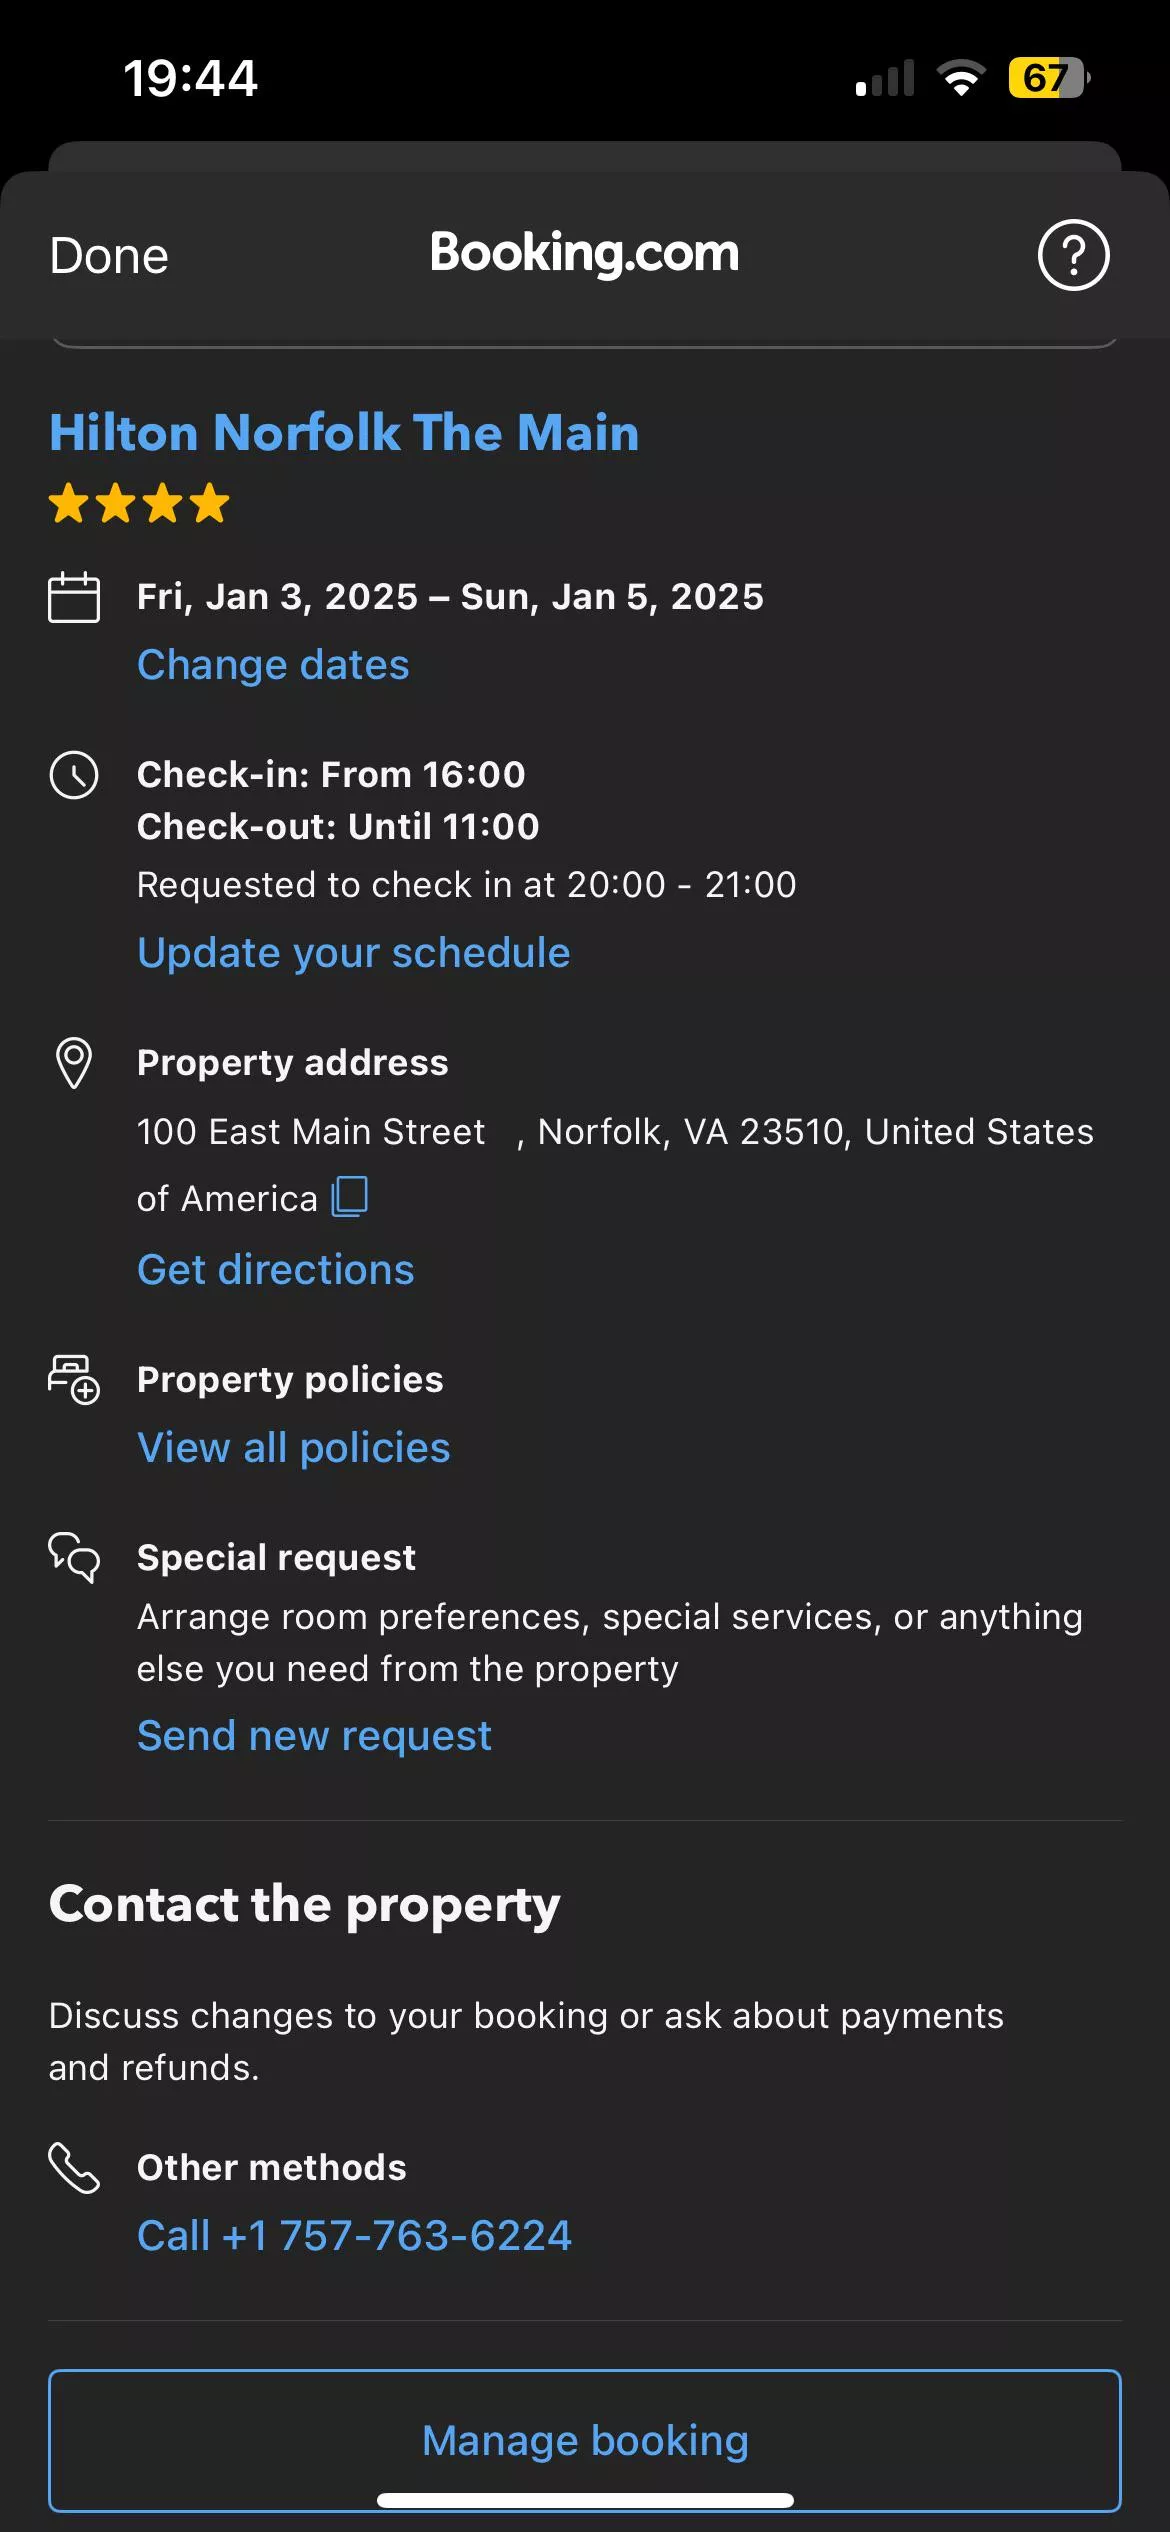Tap the four-star rating row
Viewport: 1170px width, 2532px height.
(139, 503)
